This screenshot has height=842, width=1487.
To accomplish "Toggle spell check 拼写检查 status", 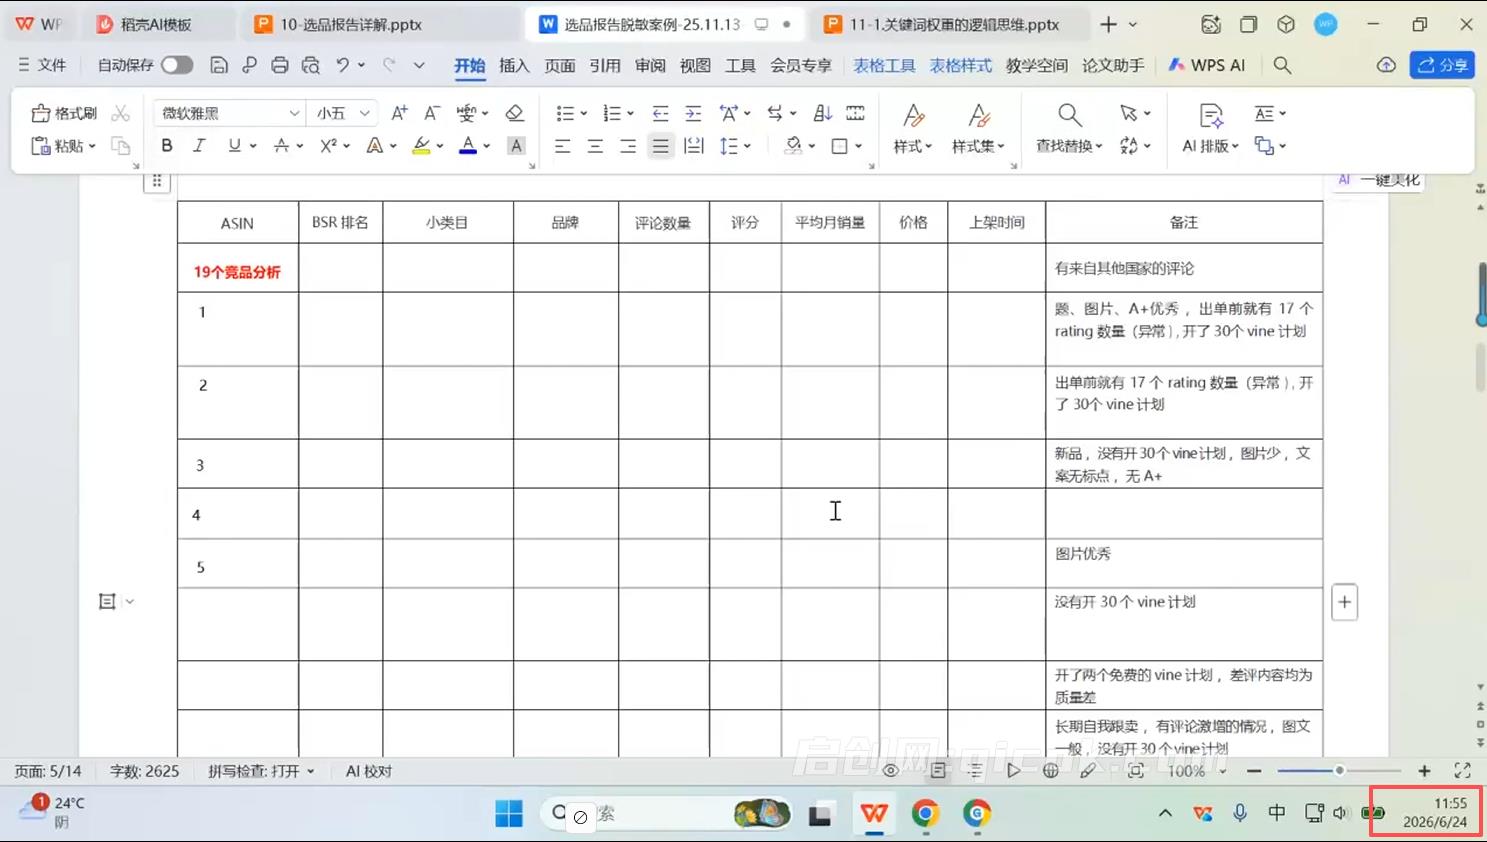I will click(261, 771).
